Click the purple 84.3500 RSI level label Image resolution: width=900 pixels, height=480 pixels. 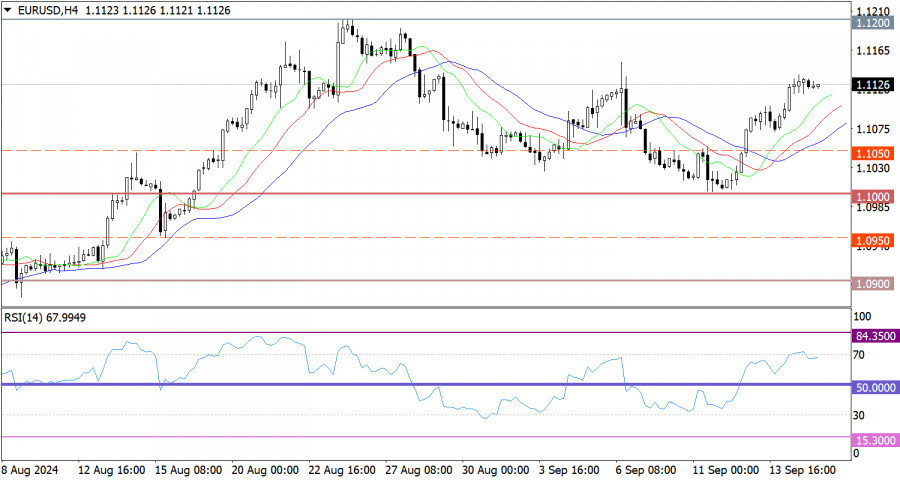point(876,335)
